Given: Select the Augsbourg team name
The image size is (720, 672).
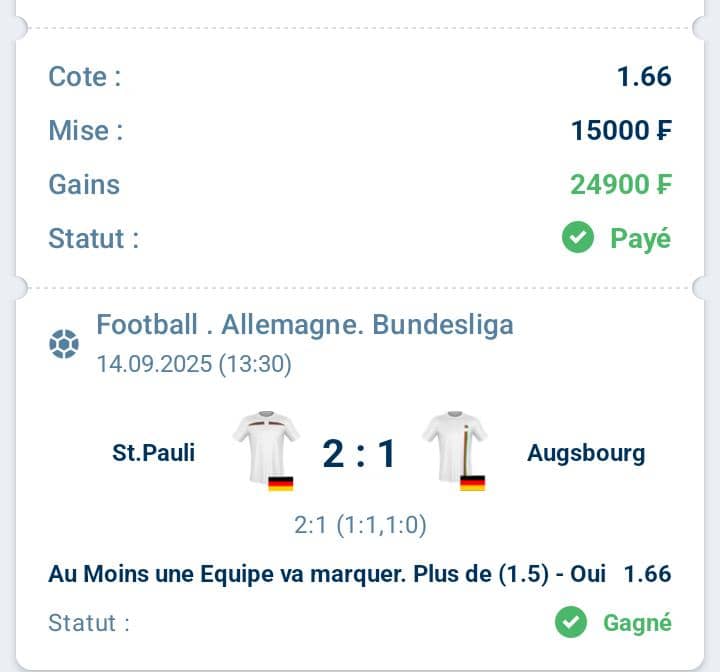Looking at the screenshot, I should tap(586, 453).
